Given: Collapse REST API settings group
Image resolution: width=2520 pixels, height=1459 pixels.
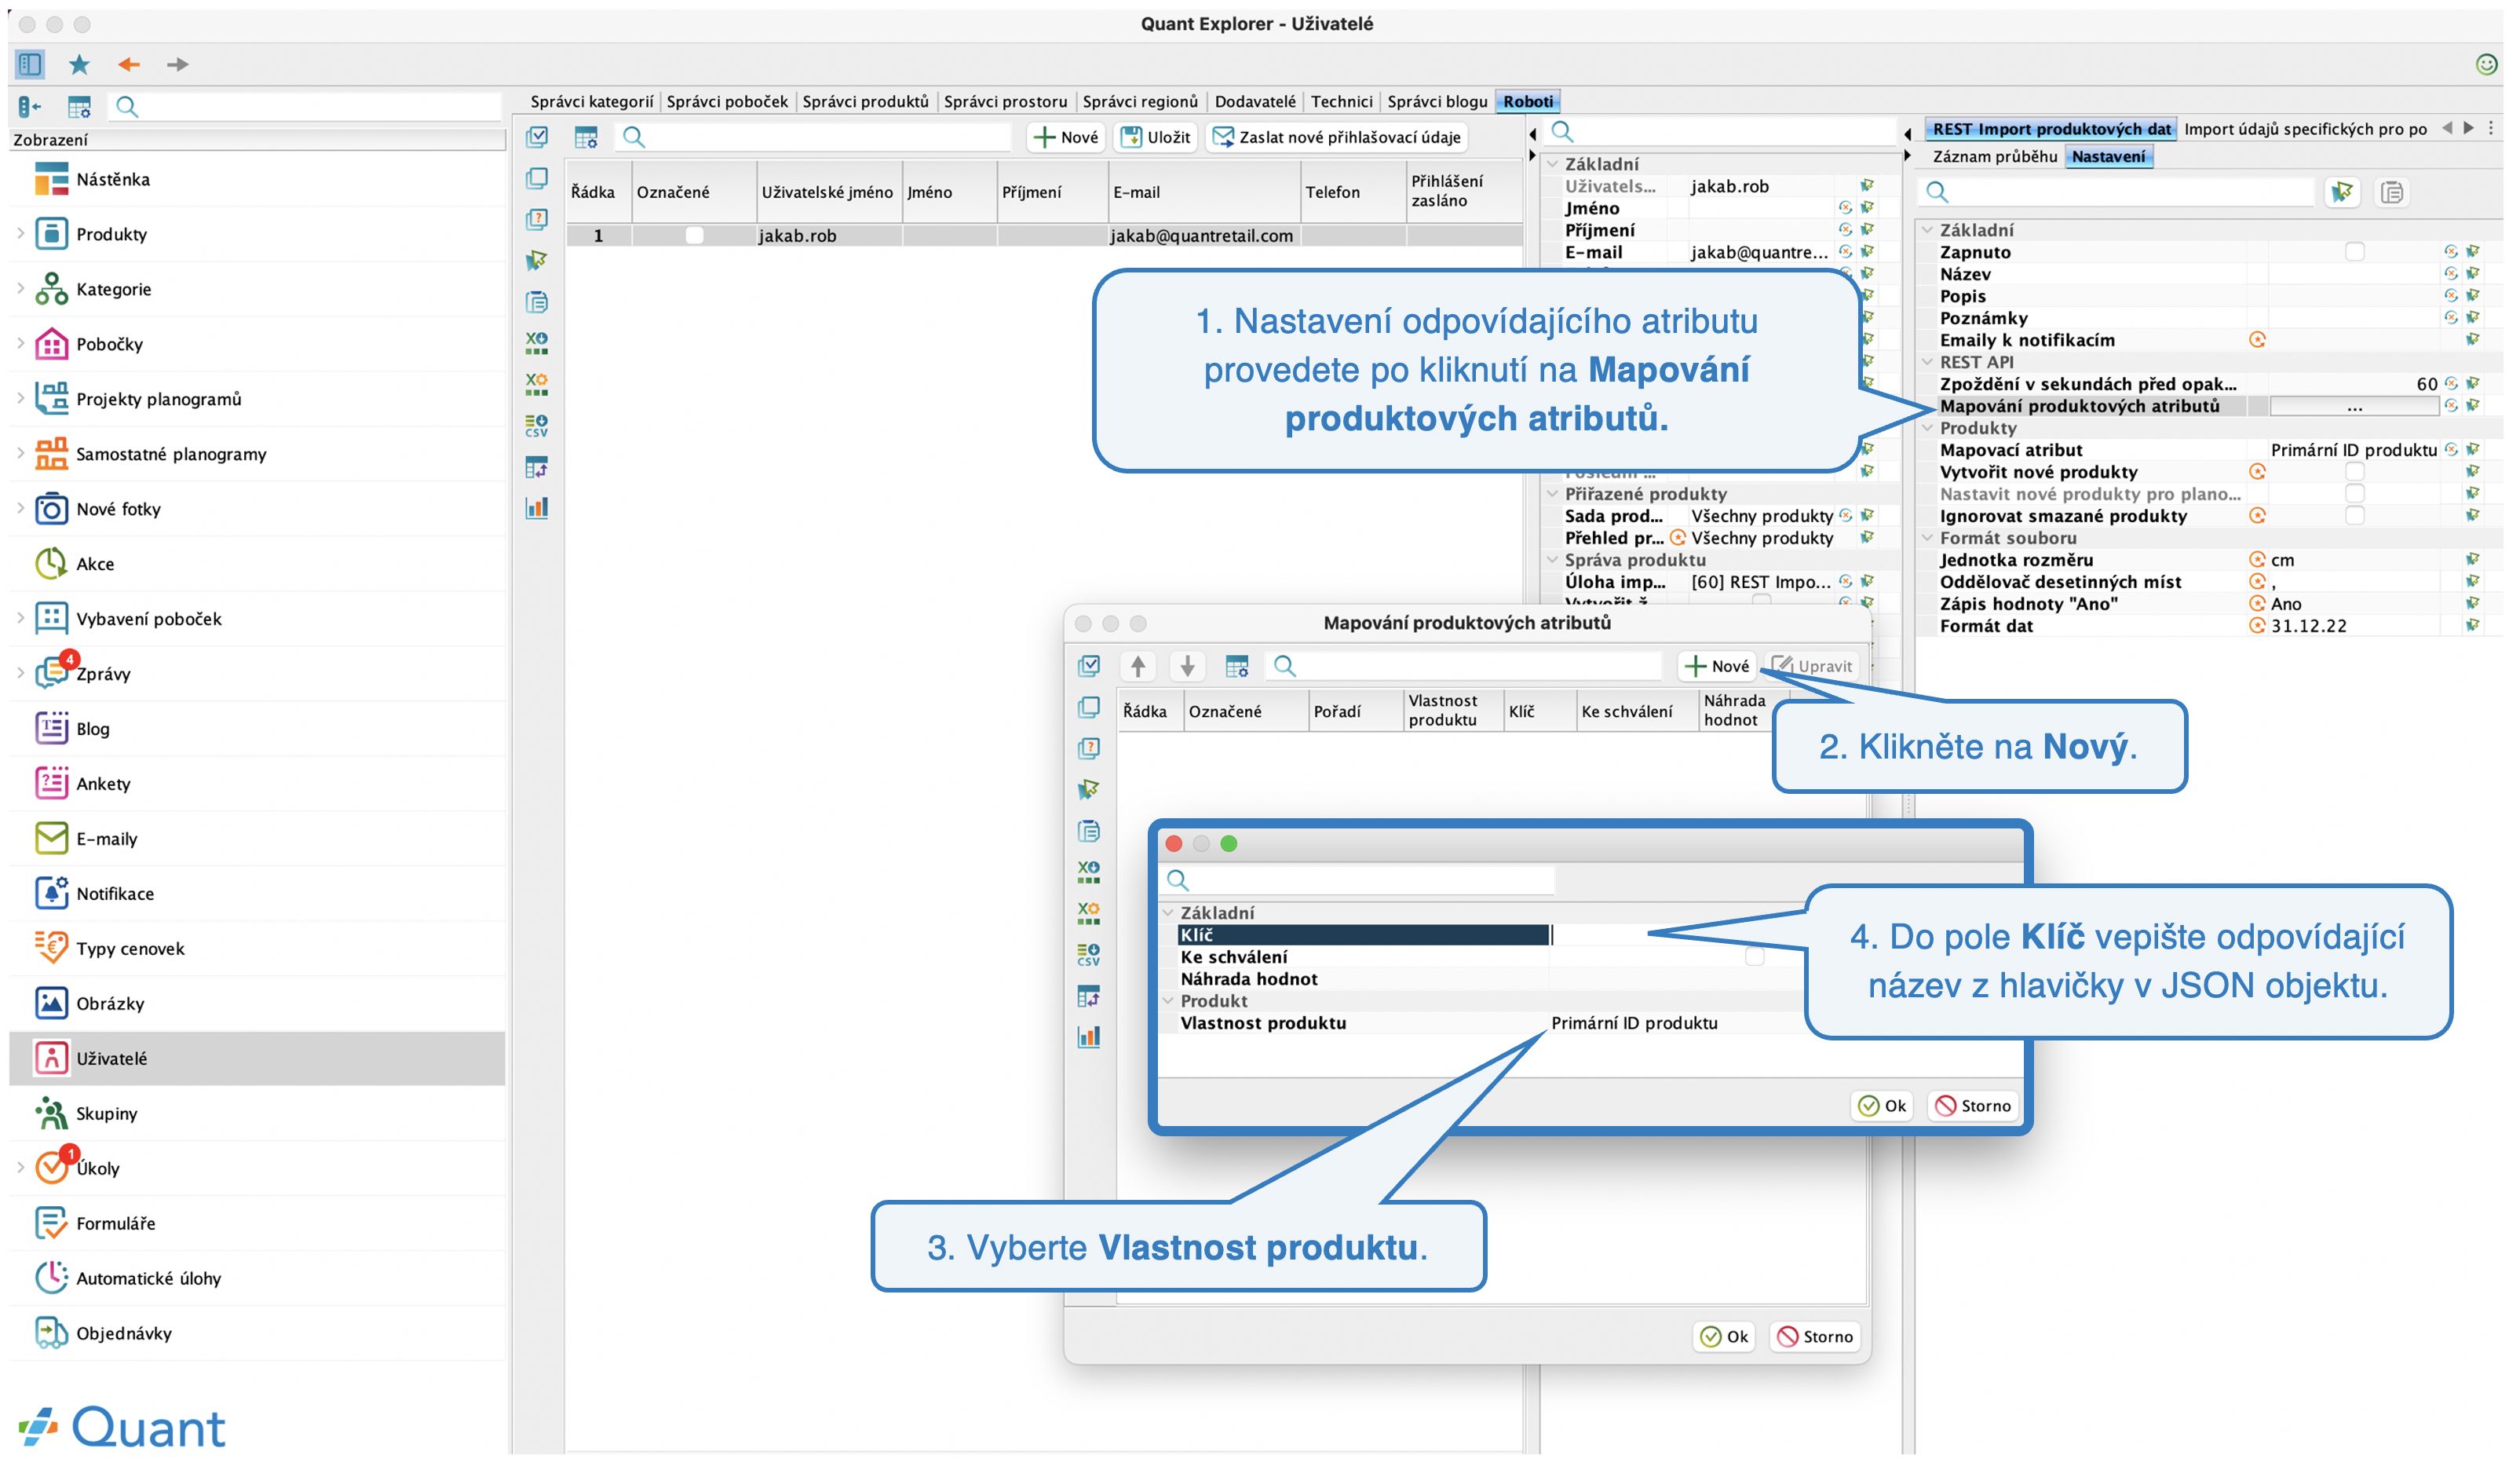Looking at the screenshot, I should tap(1927, 362).
